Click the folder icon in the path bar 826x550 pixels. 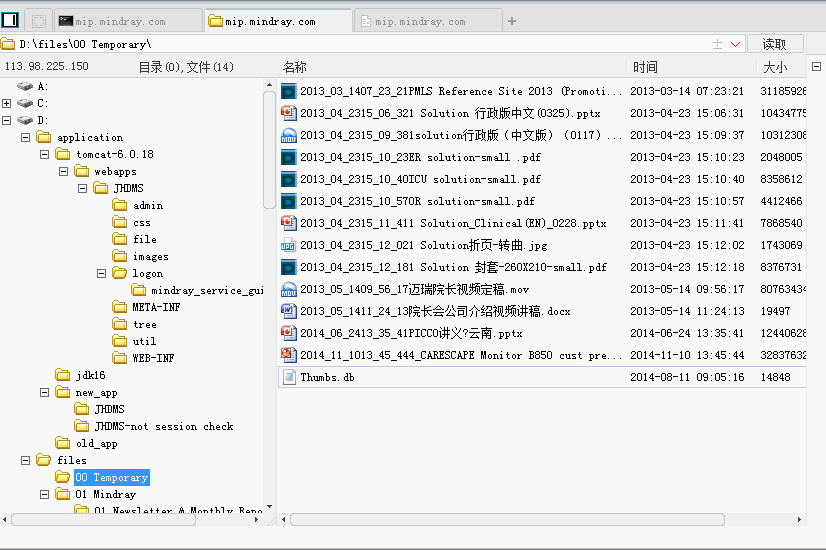click(x=7, y=44)
